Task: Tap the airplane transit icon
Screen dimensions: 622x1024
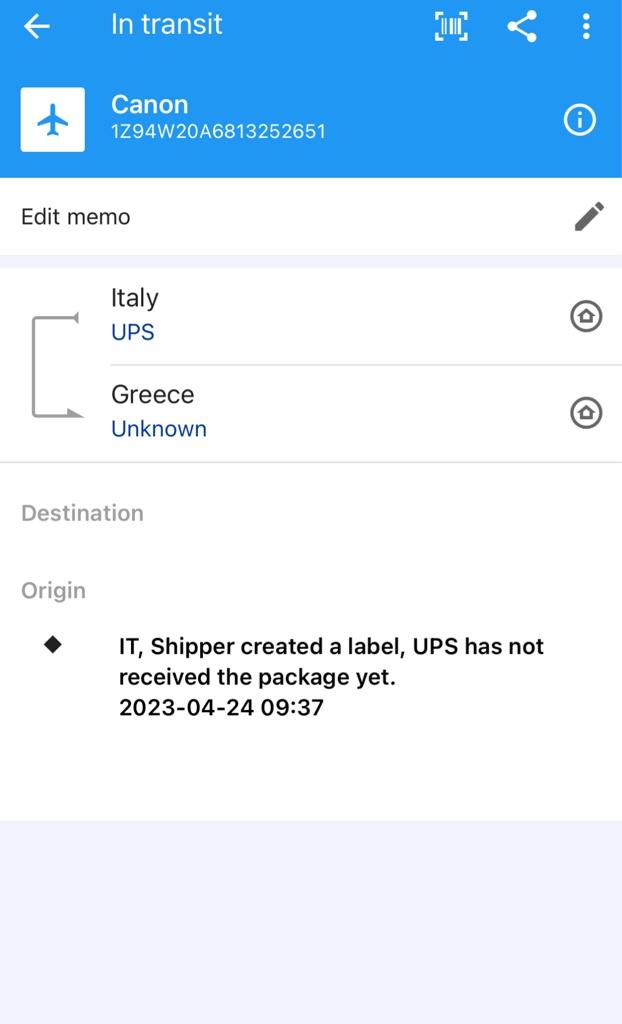Action: coord(52,120)
